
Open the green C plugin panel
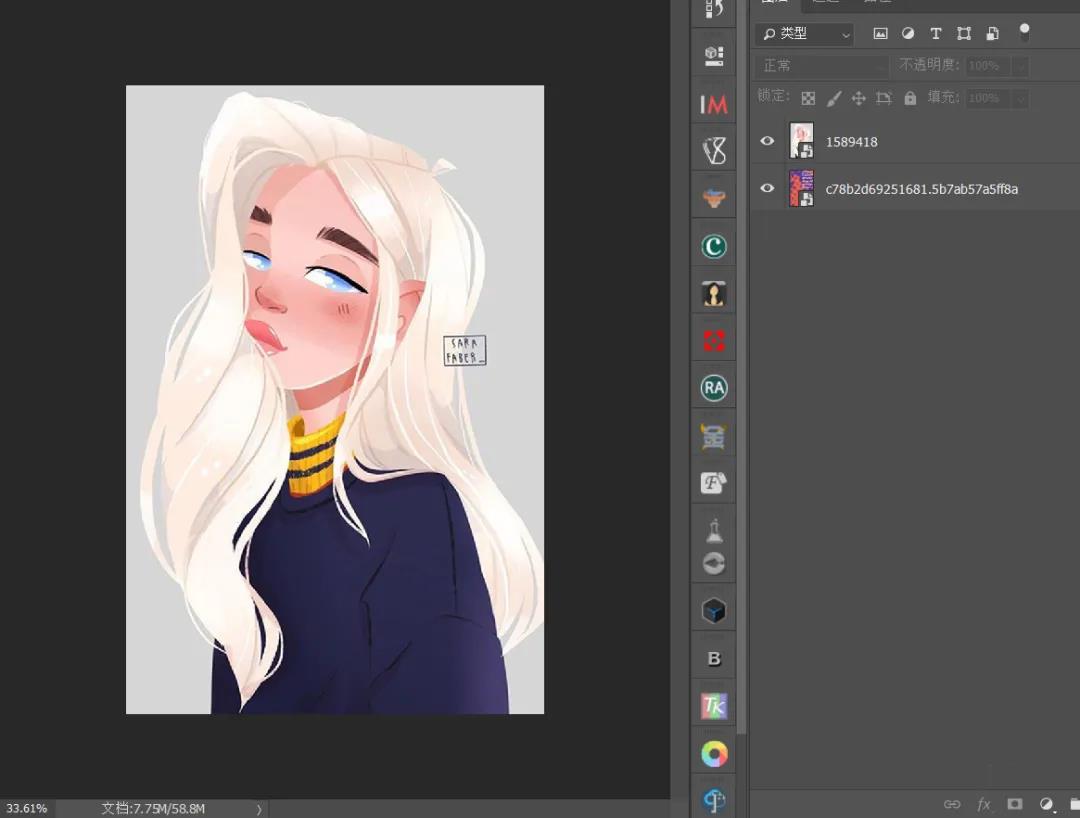pyautogui.click(x=713, y=246)
